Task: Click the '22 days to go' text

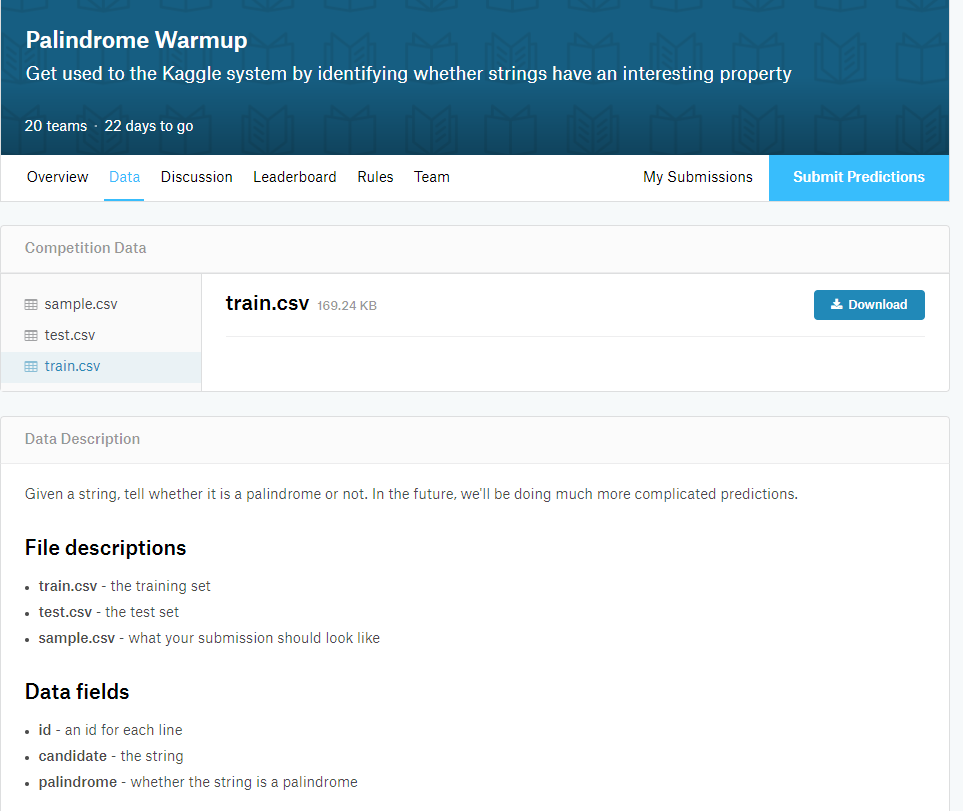Action: pos(149,126)
